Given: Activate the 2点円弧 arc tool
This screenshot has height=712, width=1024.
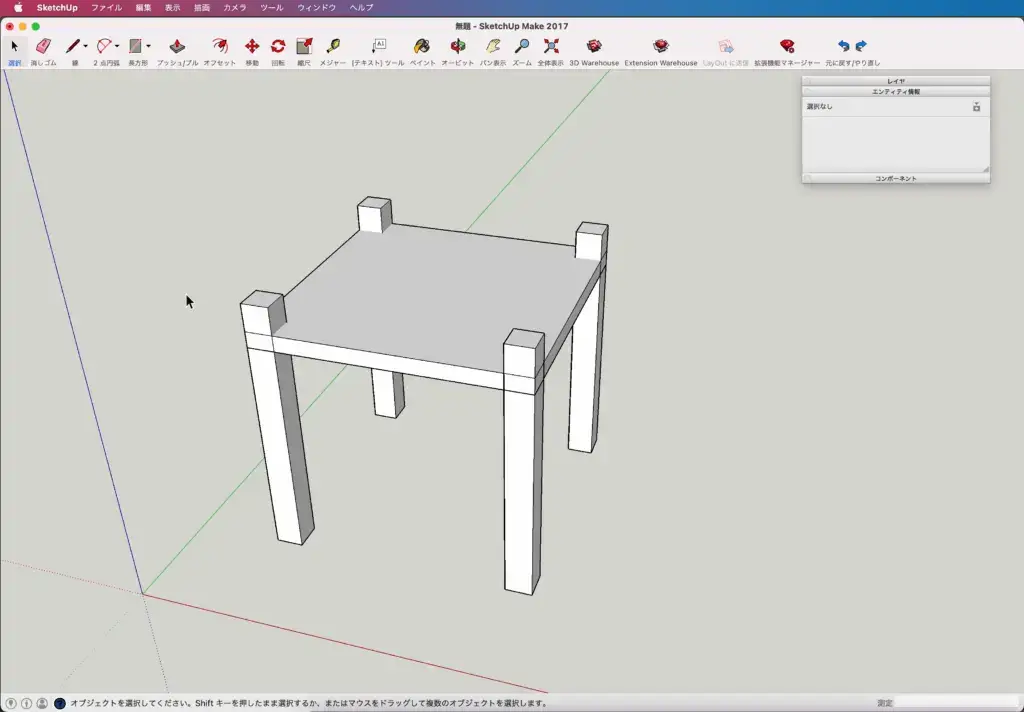Looking at the screenshot, I should point(104,47).
